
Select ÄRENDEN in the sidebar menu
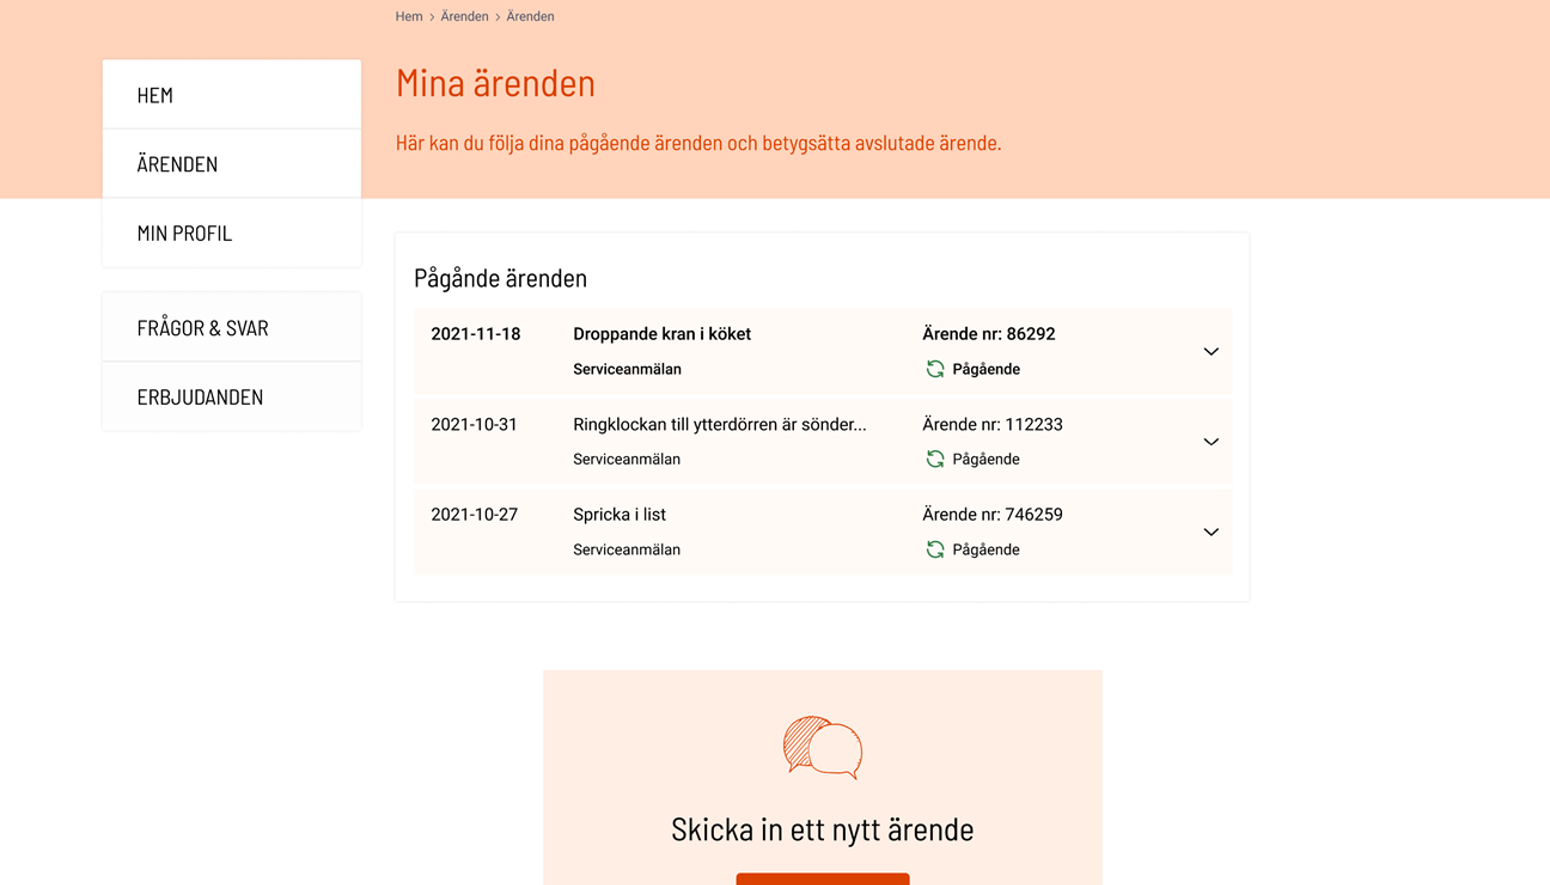231,164
